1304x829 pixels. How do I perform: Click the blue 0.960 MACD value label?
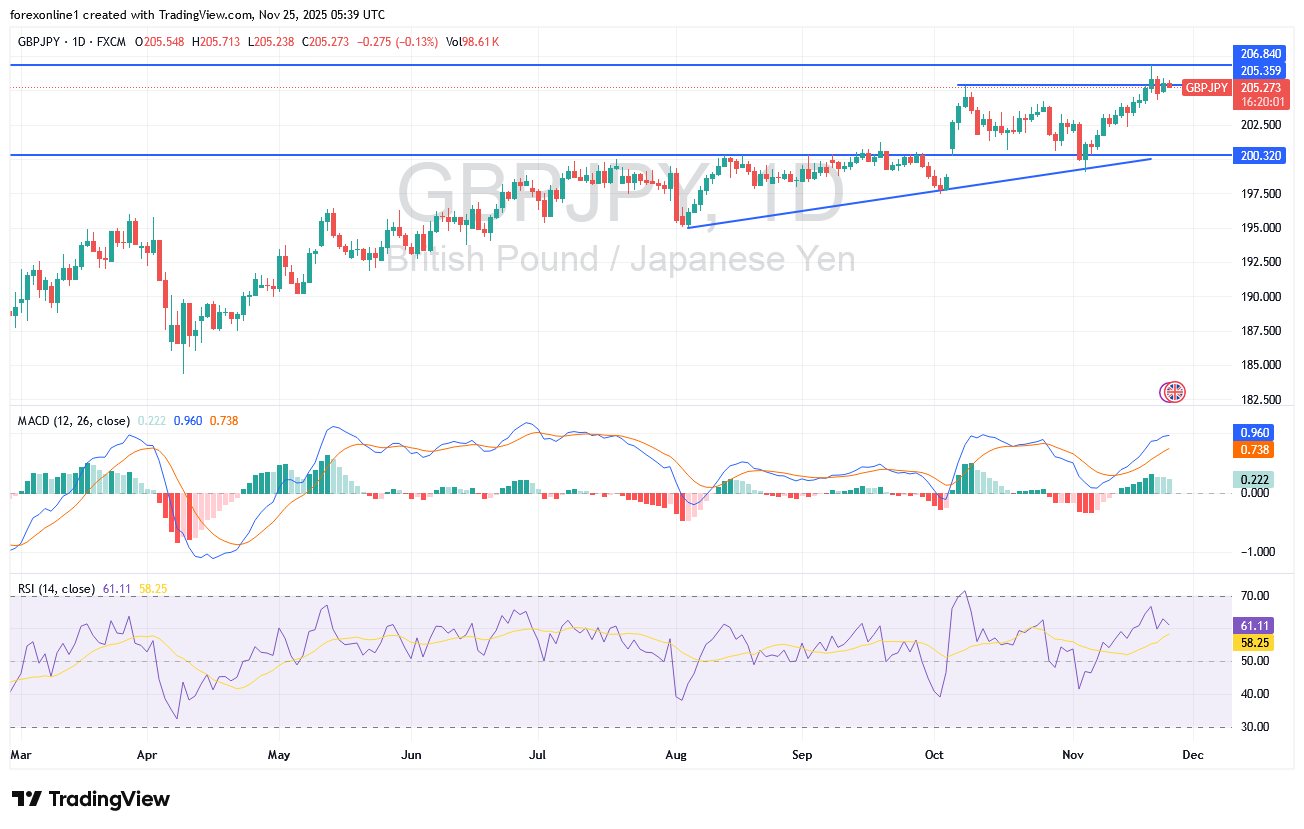click(x=1253, y=433)
